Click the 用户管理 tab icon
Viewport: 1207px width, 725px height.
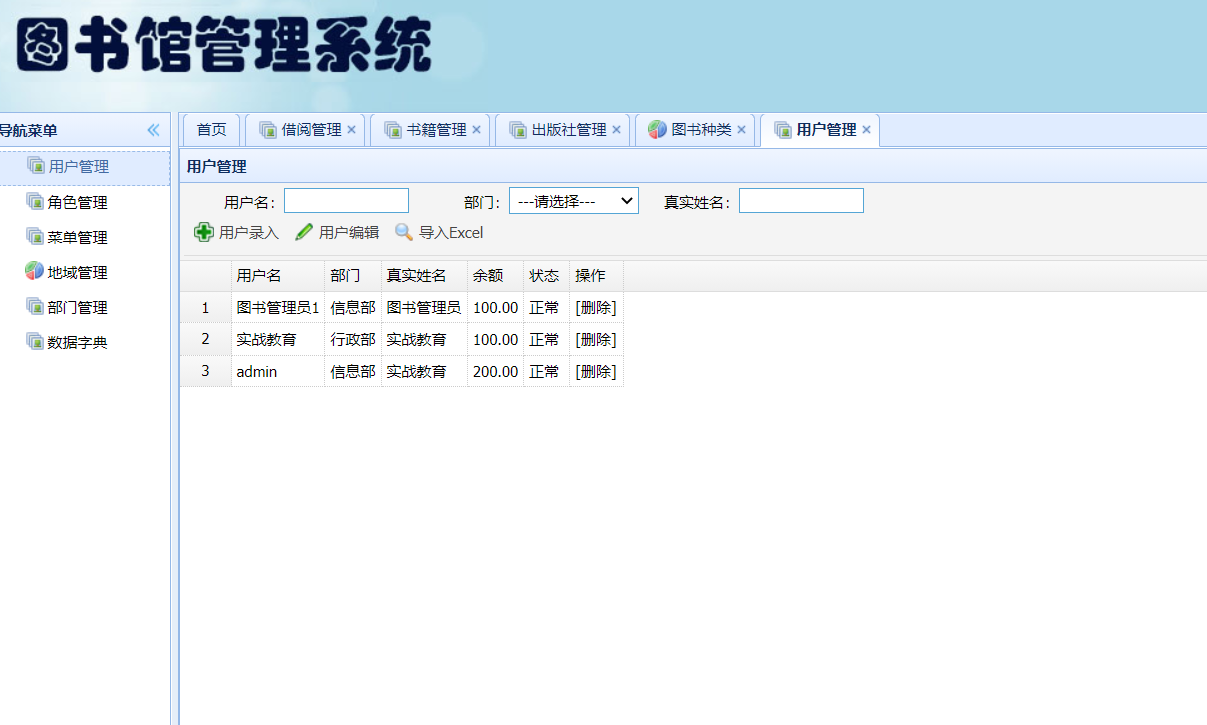pos(783,130)
